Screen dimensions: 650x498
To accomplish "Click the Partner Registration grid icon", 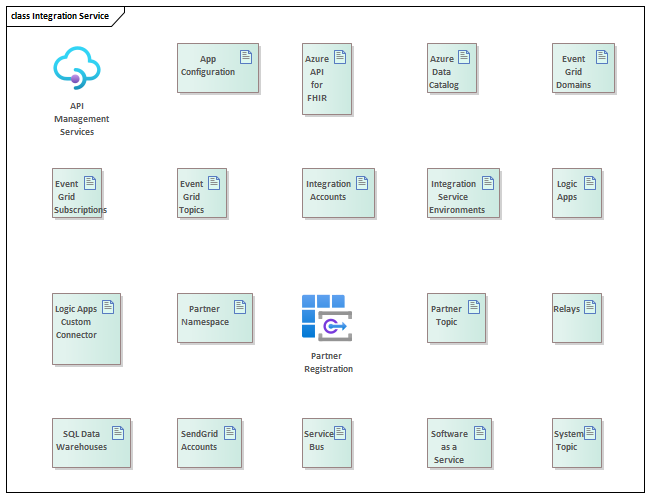I will 327,318.
